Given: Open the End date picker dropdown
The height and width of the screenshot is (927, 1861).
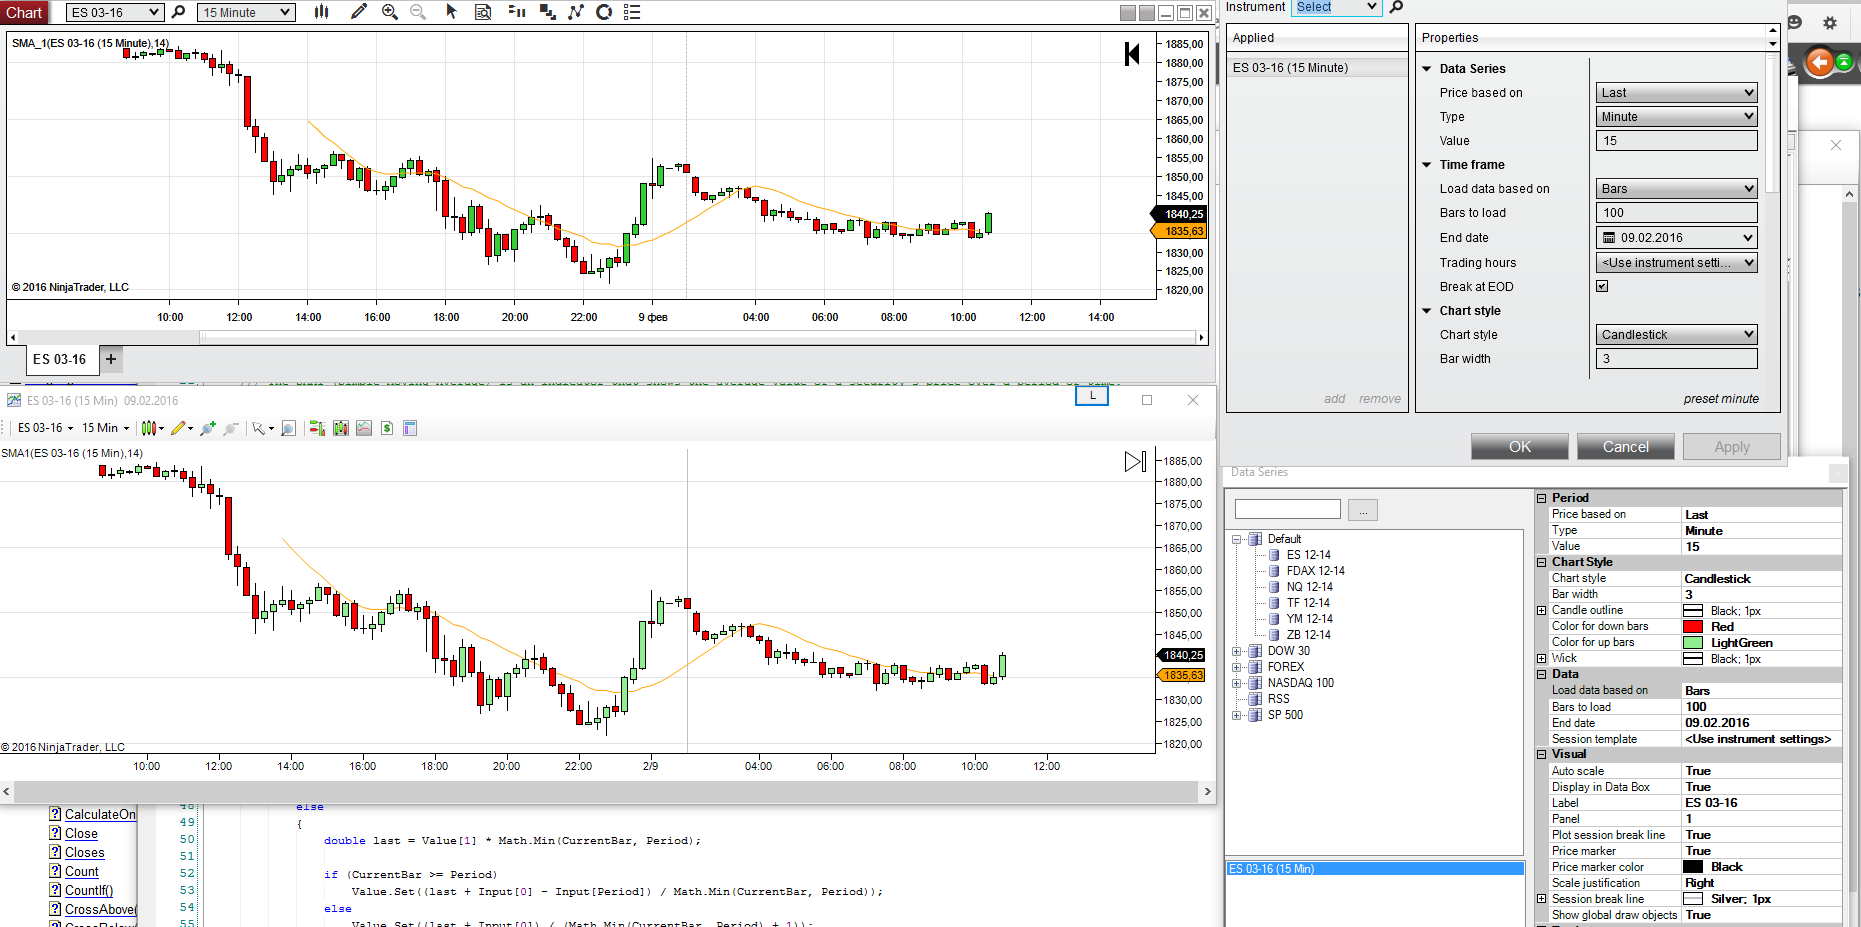Looking at the screenshot, I should 1676,237.
